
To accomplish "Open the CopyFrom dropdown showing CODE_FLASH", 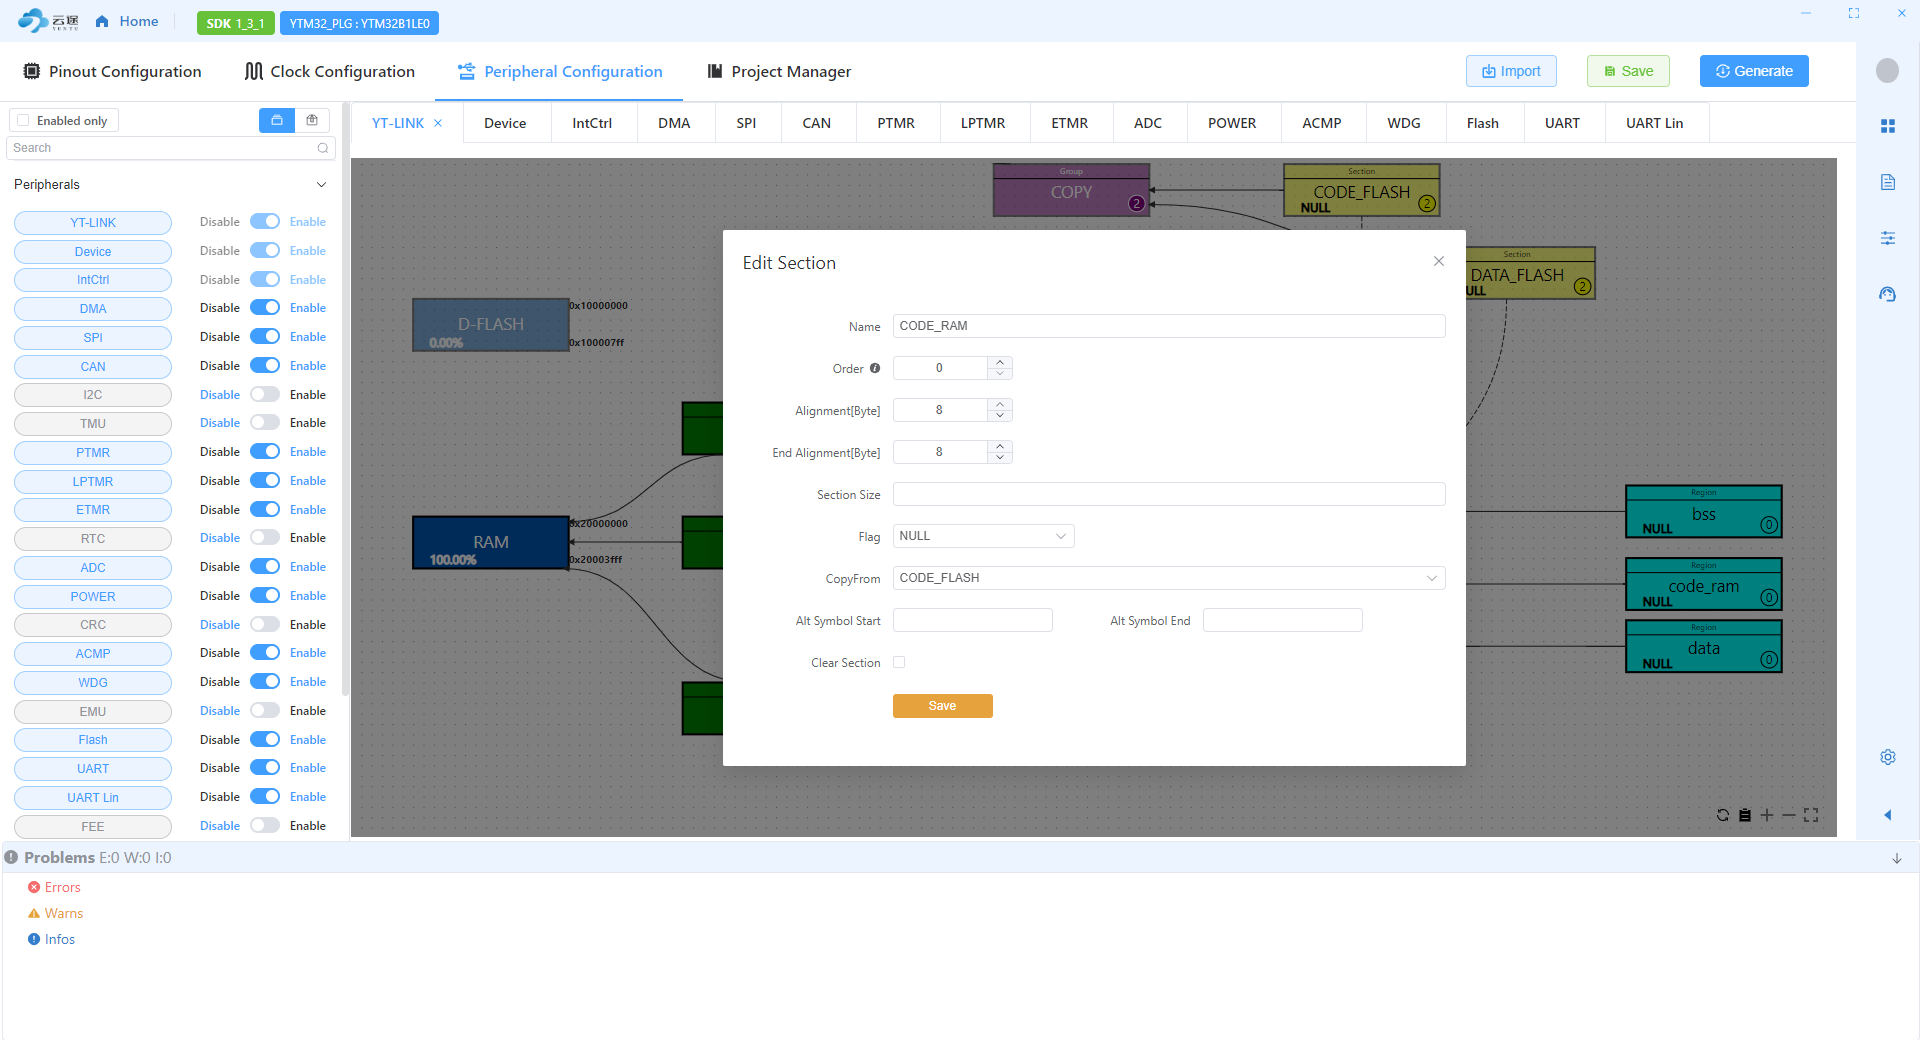I will click(x=1168, y=578).
